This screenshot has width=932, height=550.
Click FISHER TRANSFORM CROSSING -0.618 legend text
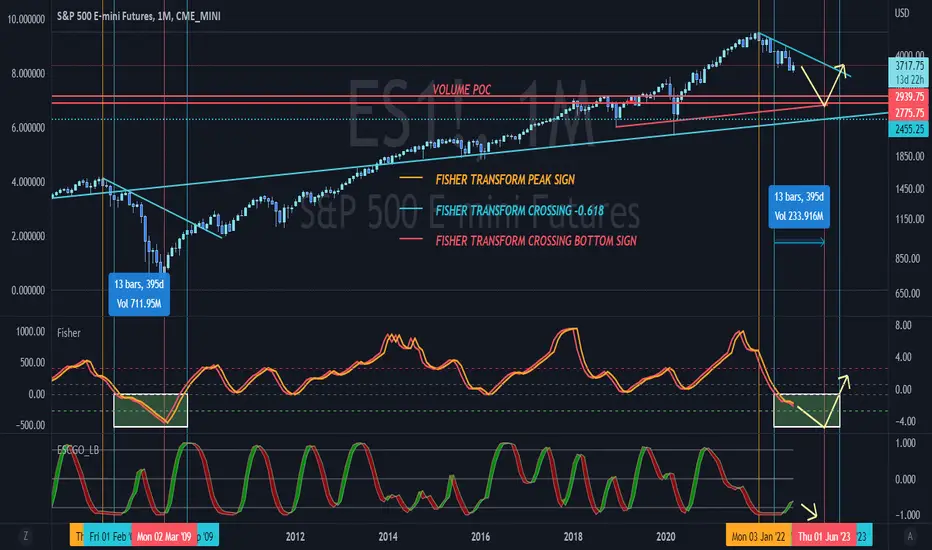pyautogui.click(x=519, y=210)
